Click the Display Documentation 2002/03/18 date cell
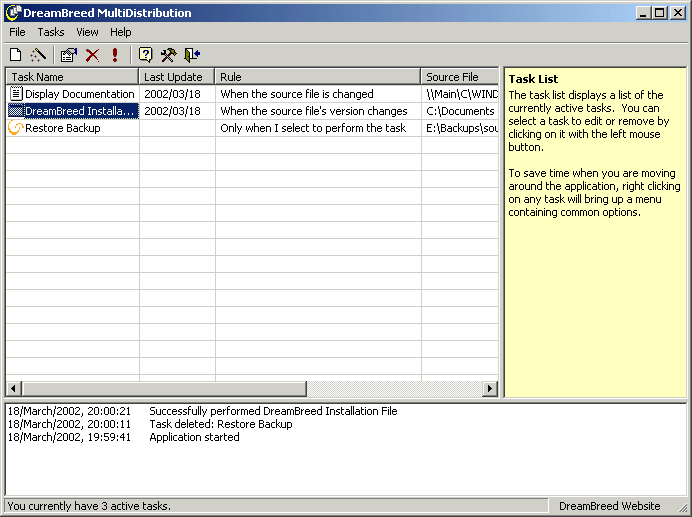 (172, 94)
